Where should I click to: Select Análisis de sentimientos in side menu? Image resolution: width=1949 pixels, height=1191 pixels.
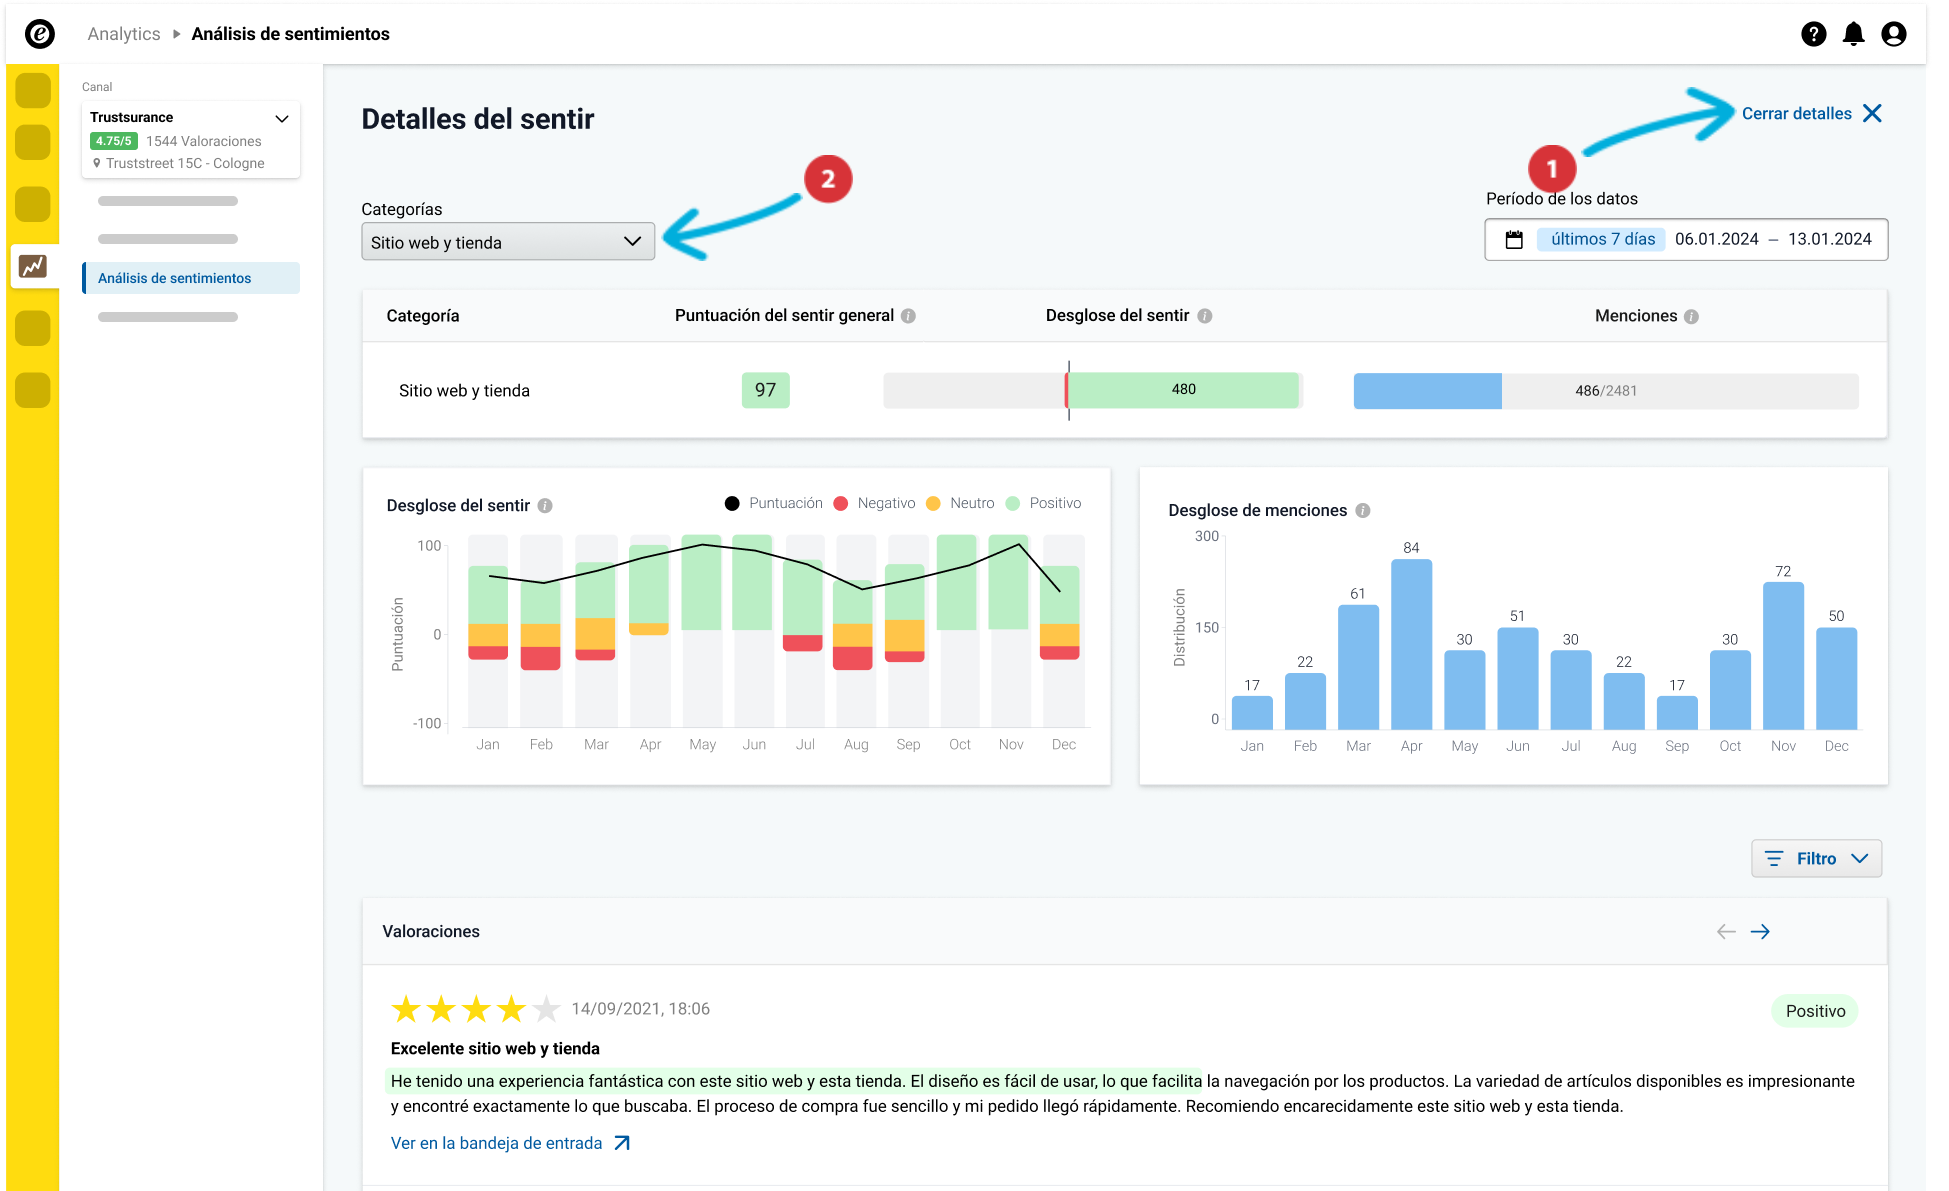coord(191,278)
